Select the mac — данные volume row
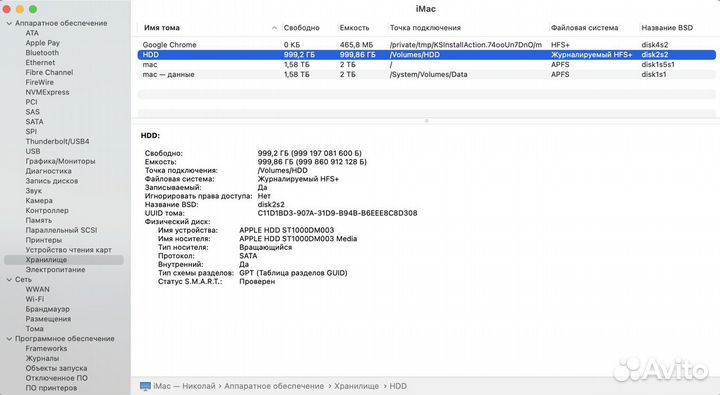The height and width of the screenshot is (395, 720). coord(427,74)
